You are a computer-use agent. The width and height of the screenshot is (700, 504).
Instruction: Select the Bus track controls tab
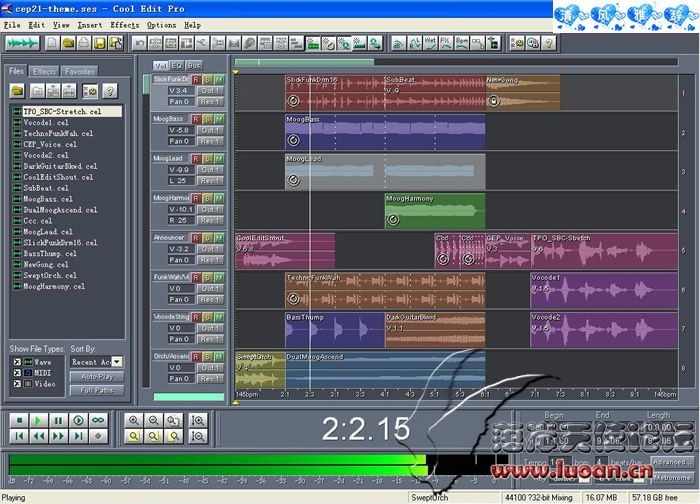click(x=194, y=65)
